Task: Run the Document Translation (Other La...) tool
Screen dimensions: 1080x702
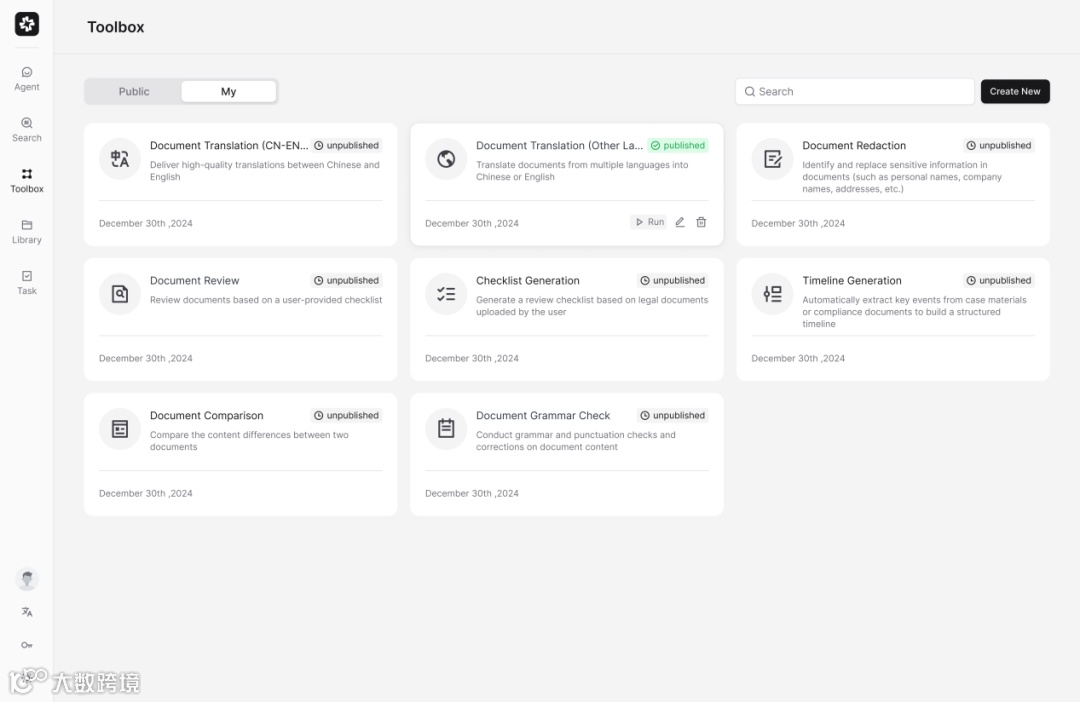Action: tap(649, 222)
